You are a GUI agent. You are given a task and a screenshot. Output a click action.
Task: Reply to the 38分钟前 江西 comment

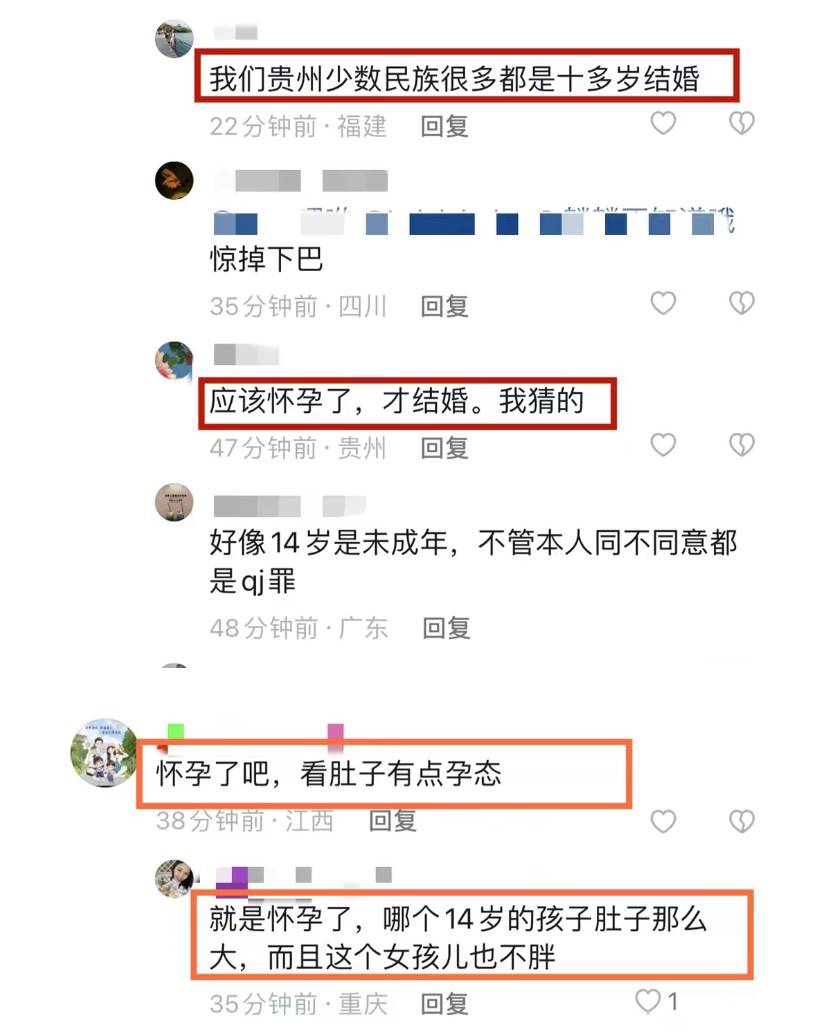[393, 821]
